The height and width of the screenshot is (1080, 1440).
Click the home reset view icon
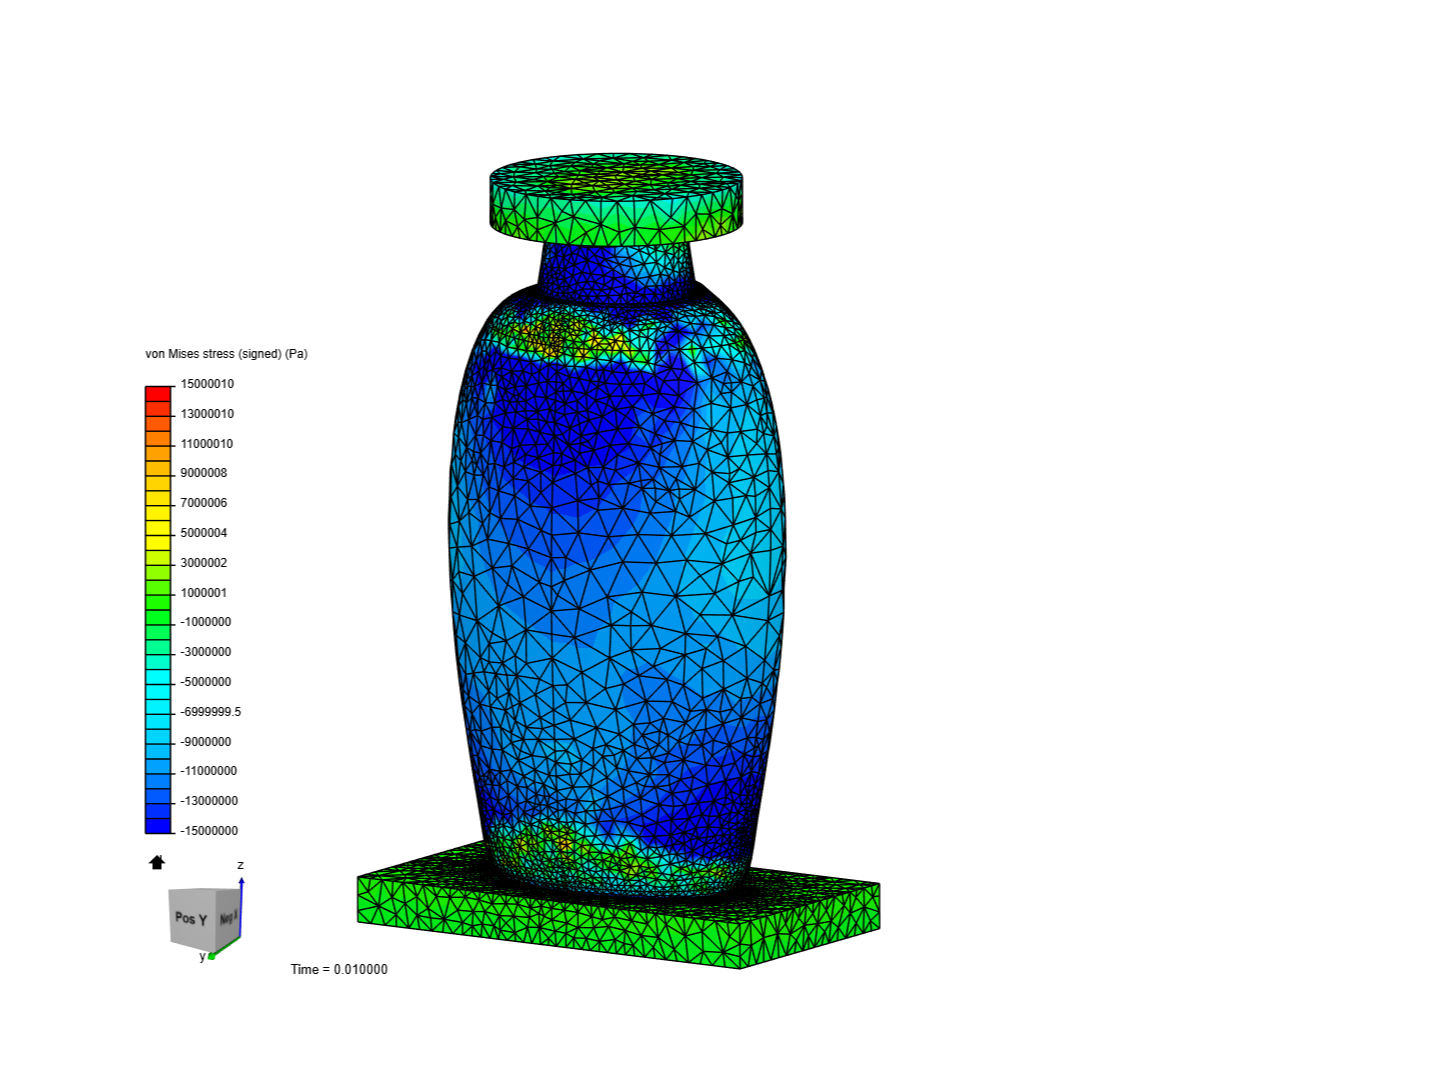(x=157, y=861)
